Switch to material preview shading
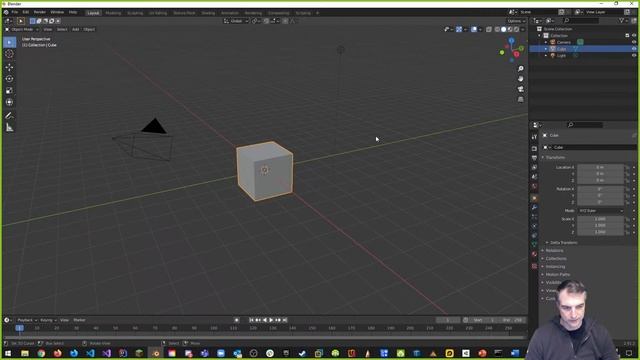The width and height of the screenshot is (640, 360). 510,29
